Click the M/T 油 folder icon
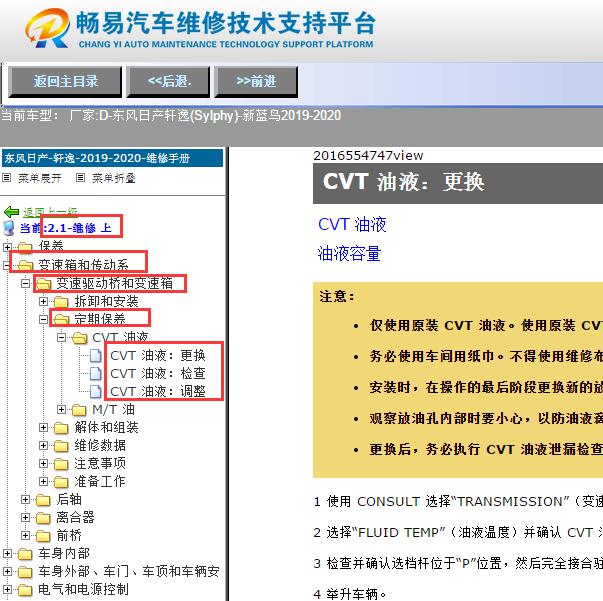Screen dimensions: 603x601 coord(79,410)
